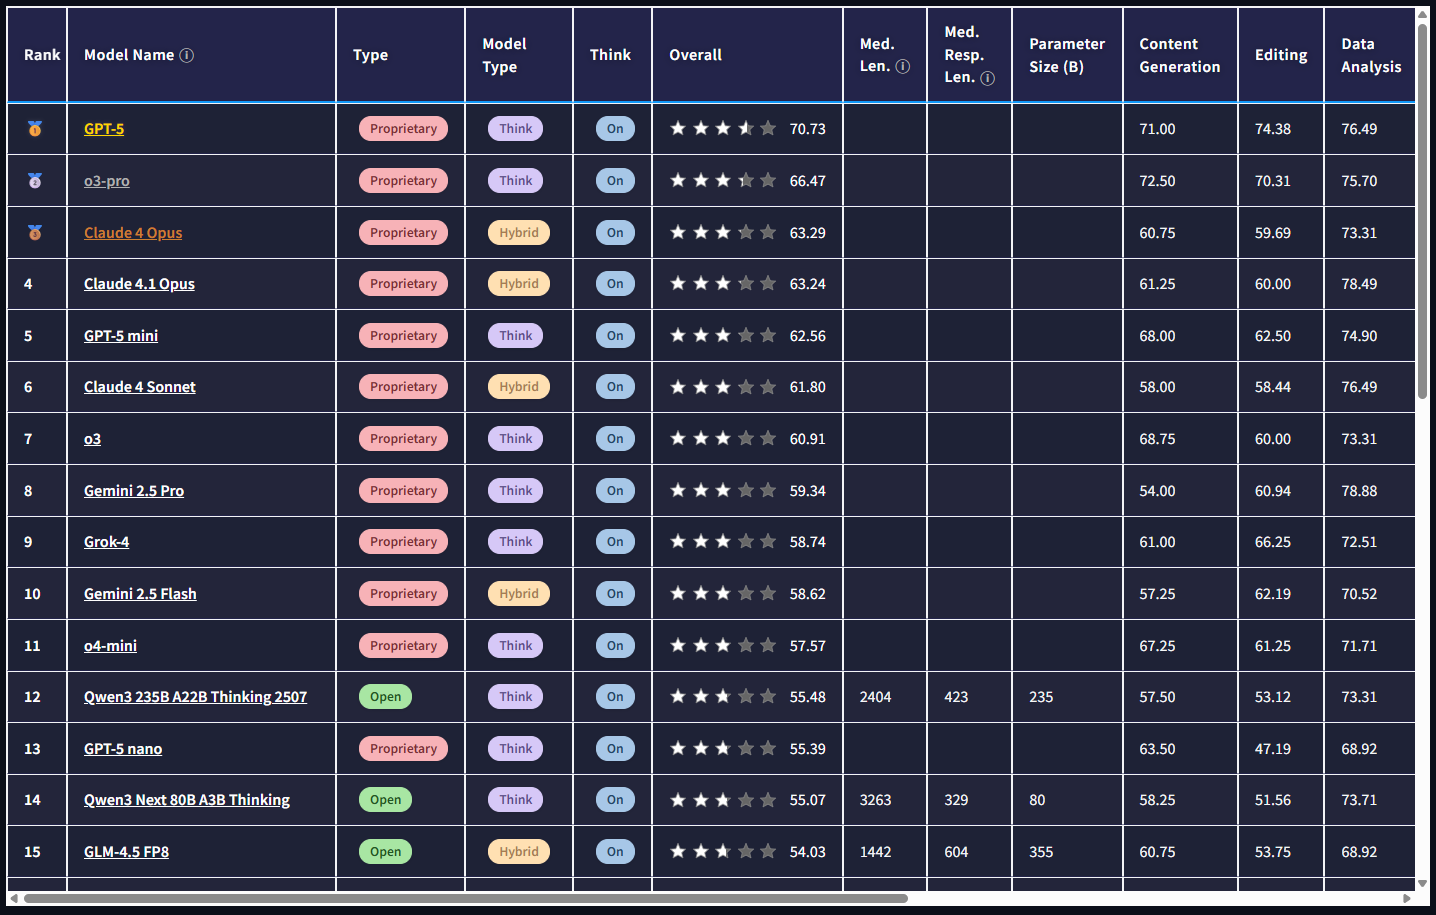The height and width of the screenshot is (915, 1436).
Task: Toggle the Think On pill for GPT-5
Action: pyautogui.click(x=615, y=129)
